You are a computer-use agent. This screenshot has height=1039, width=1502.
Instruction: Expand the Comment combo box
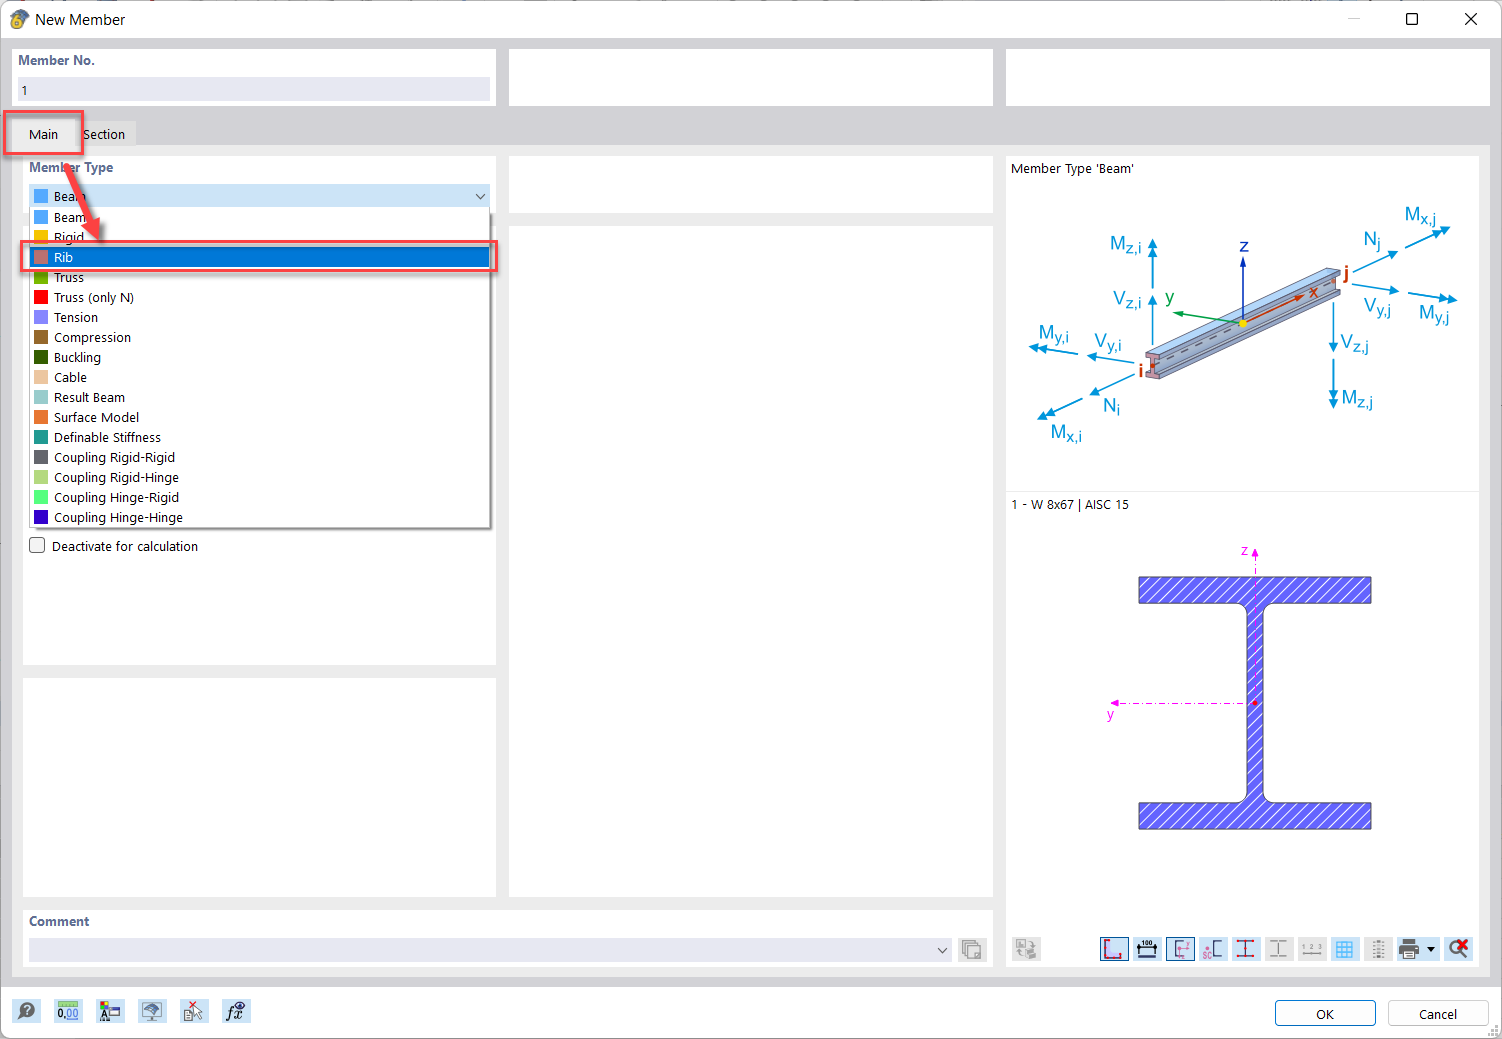pos(941,949)
